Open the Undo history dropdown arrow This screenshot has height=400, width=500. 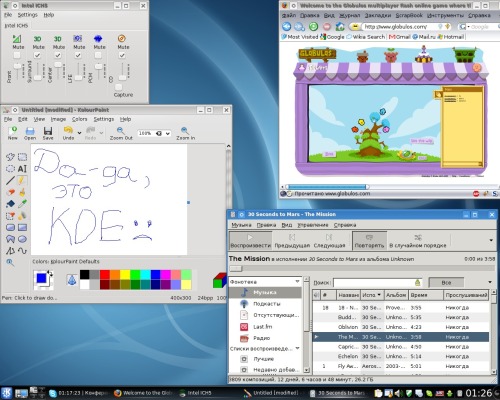click(79, 133)
